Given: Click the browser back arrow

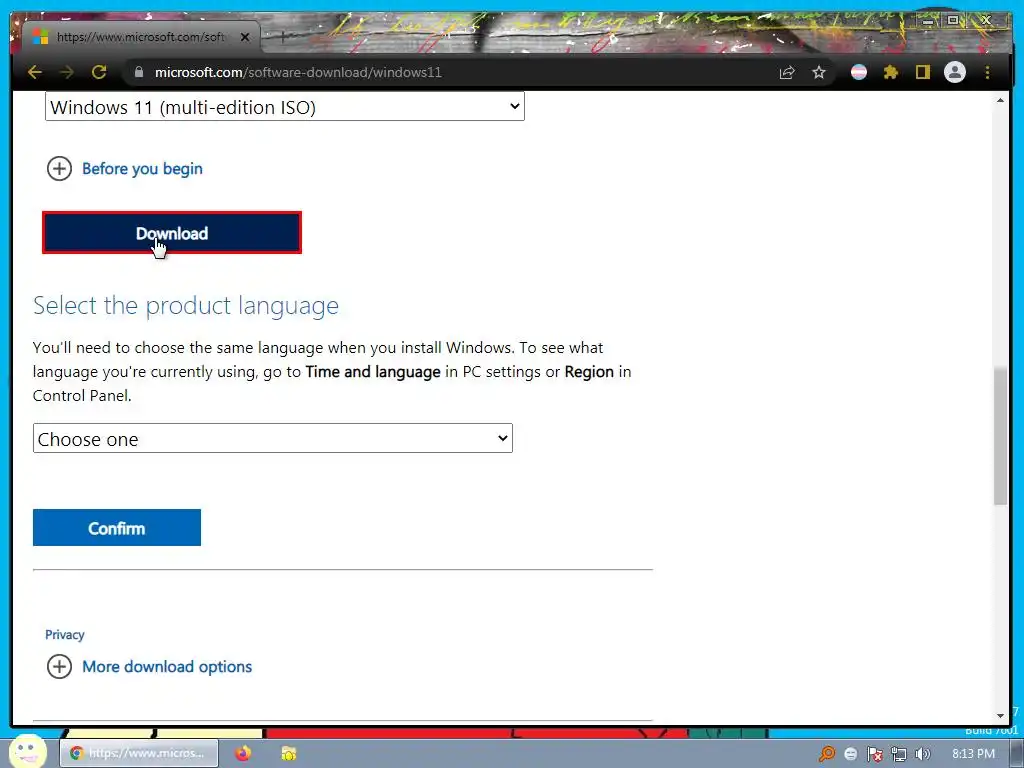Looking at the screenshot, I should (x=35, y=72).
